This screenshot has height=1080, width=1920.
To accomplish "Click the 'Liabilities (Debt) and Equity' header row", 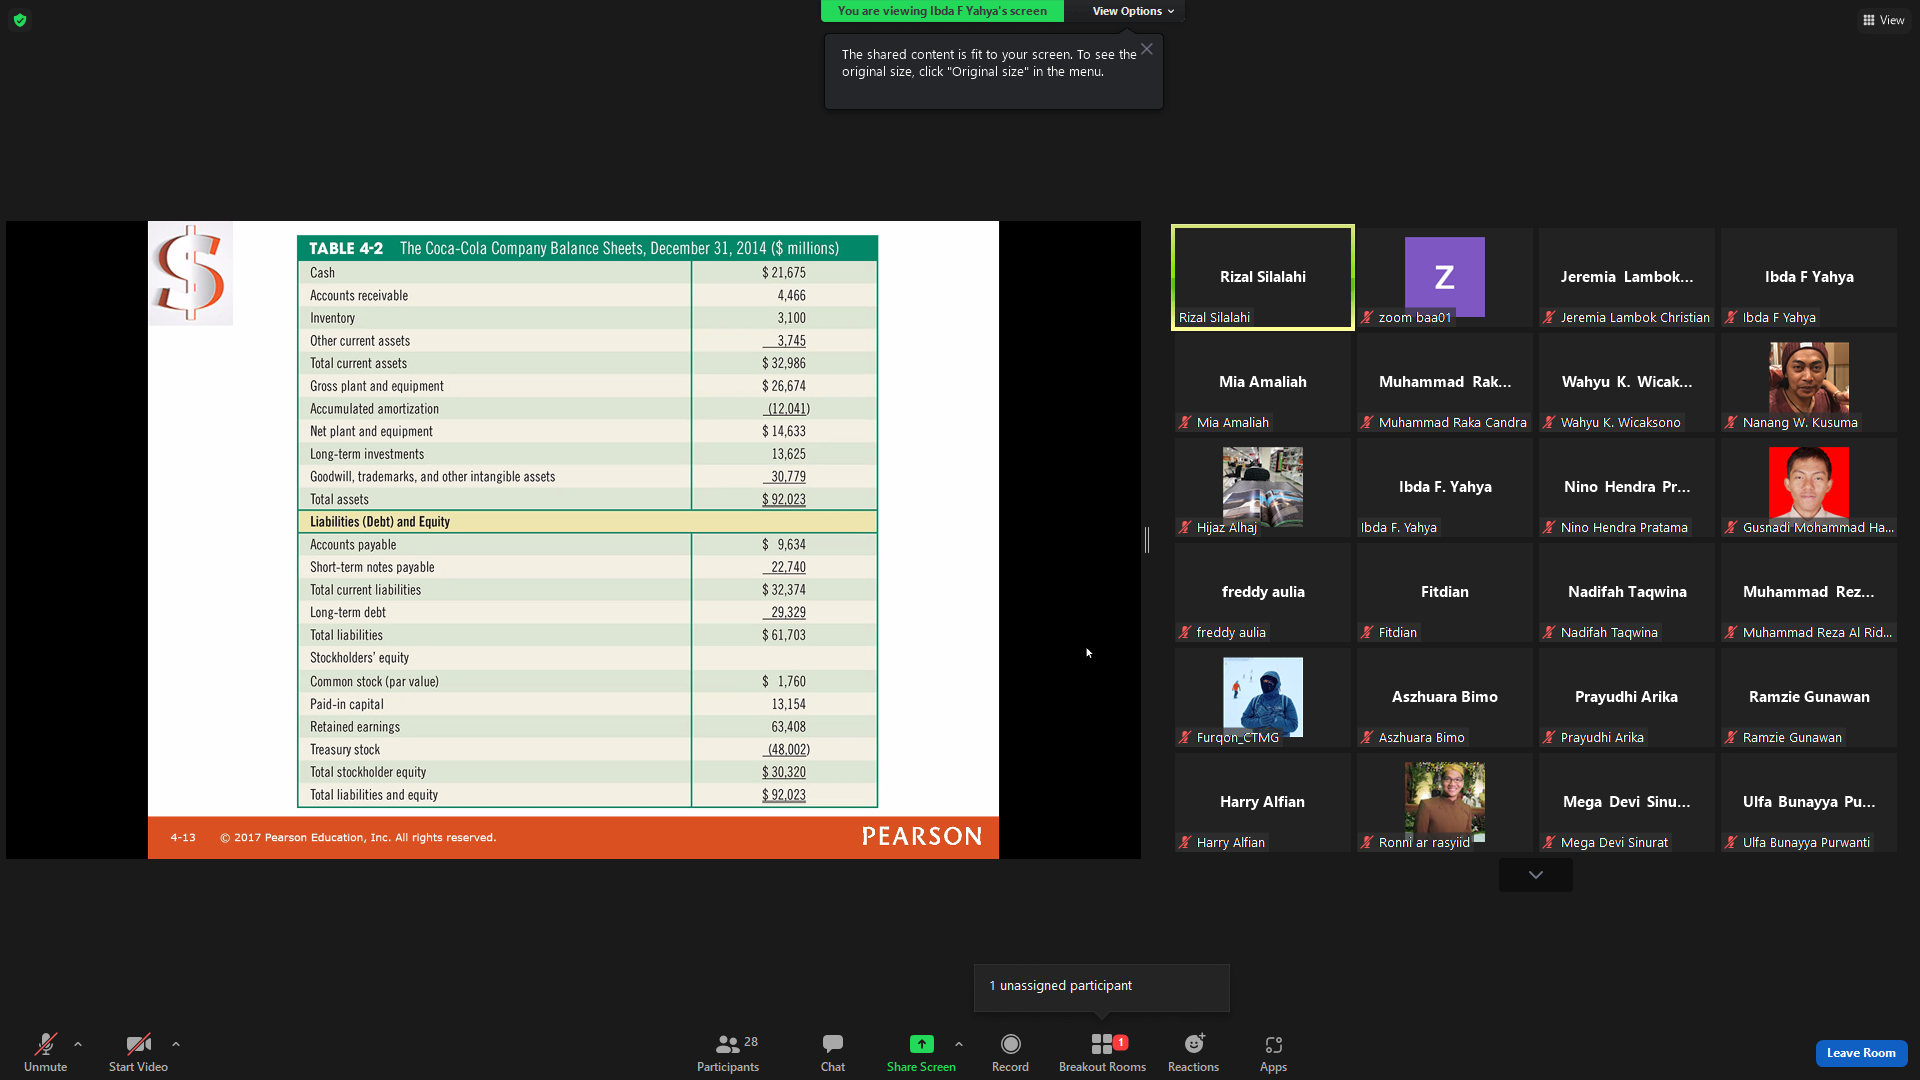I will tap(587, 522).
